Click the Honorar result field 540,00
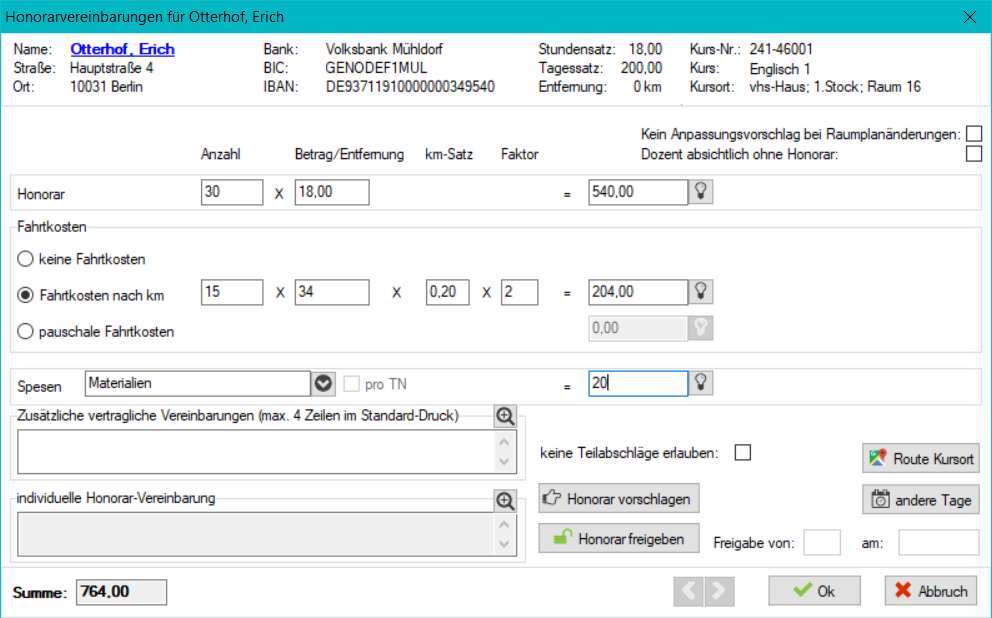The height and width of the screenshot is (618, 992). click(x=638, y=192)
